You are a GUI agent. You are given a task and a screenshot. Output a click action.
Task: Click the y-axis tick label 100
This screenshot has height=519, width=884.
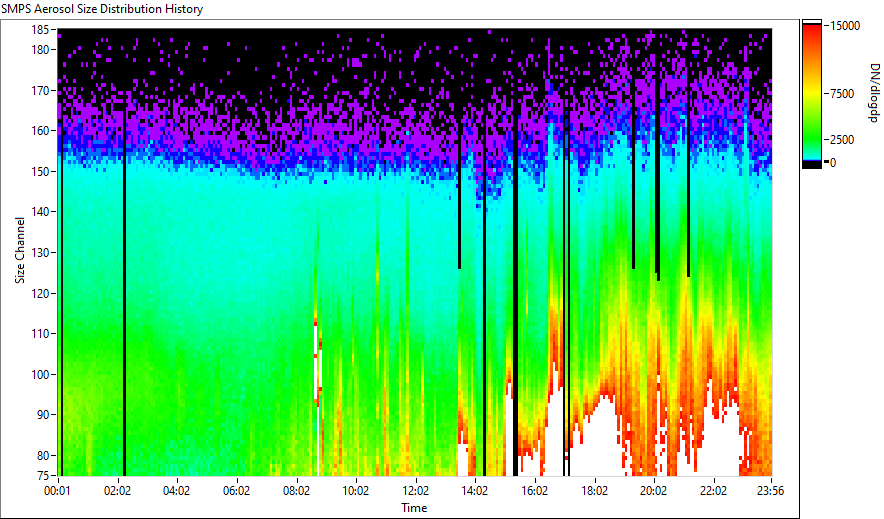pos(41,374)
